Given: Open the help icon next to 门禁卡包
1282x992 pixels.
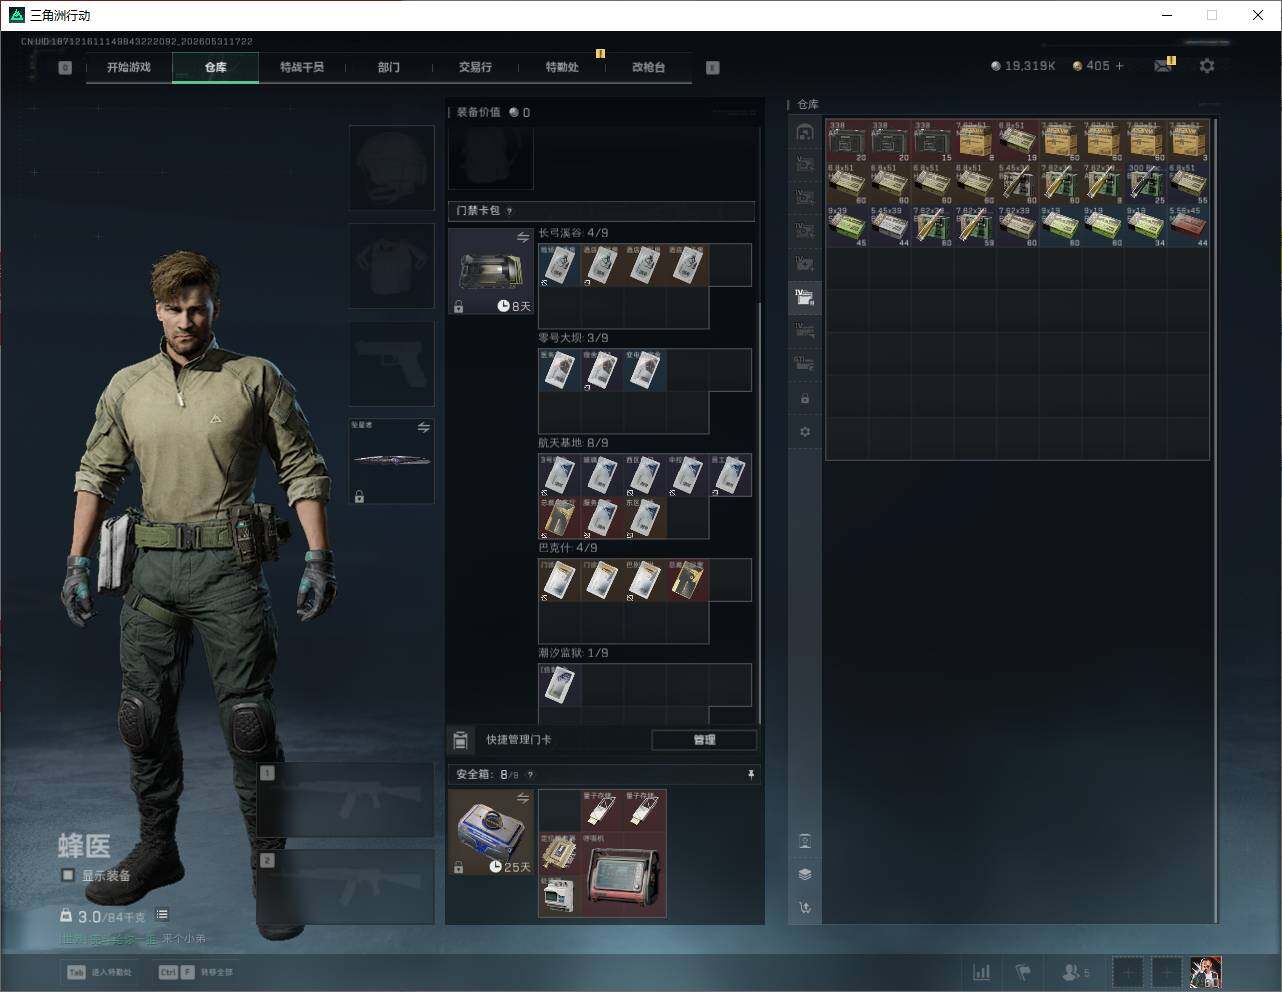Looking at the screenshot, I should tap(510, 211).
